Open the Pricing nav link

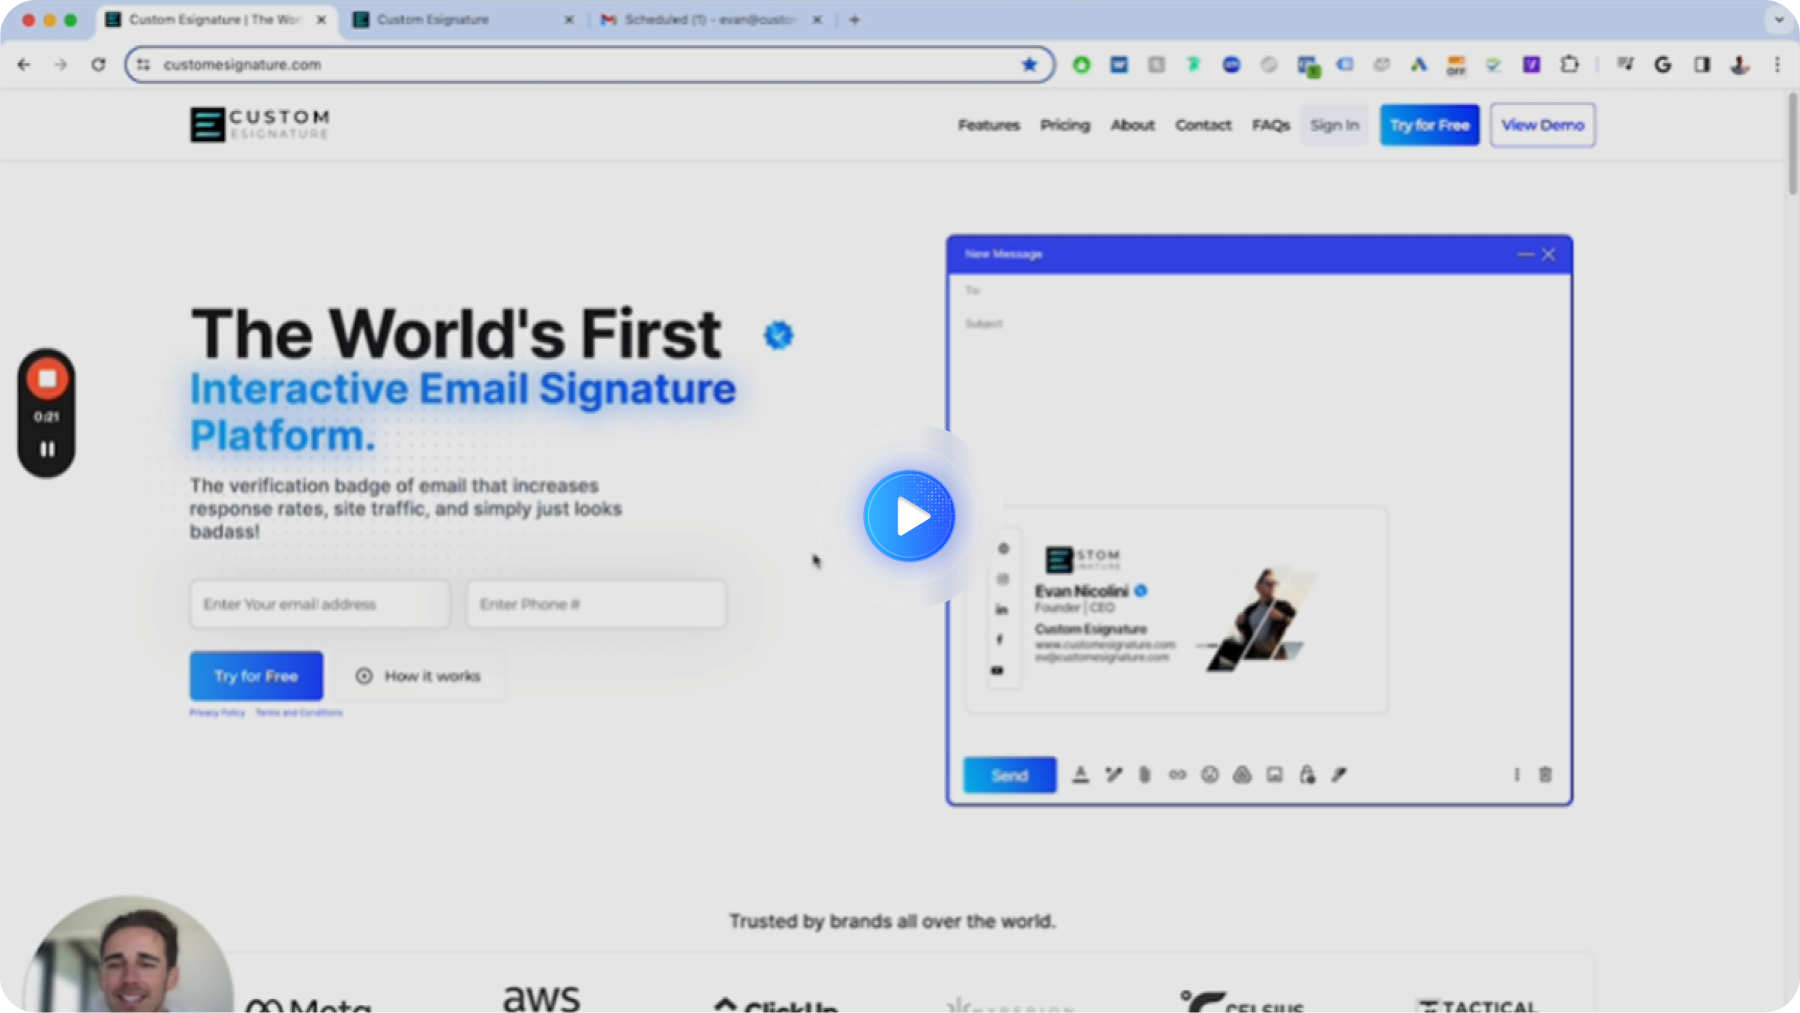pyautogui.click(x=1065, y=125)
